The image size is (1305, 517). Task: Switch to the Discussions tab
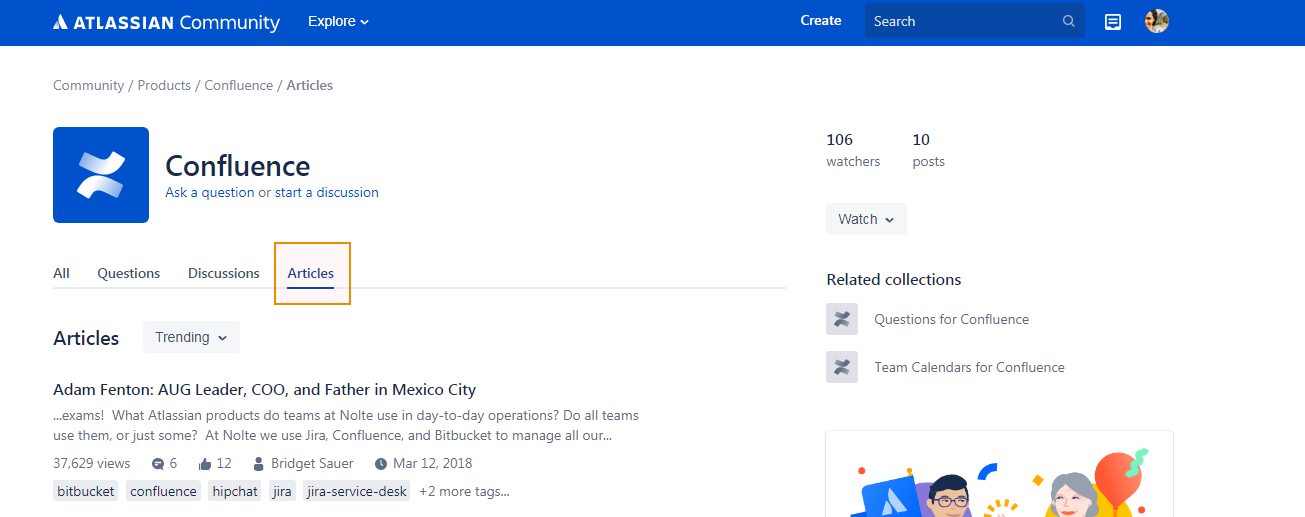[x=224, y=273]
